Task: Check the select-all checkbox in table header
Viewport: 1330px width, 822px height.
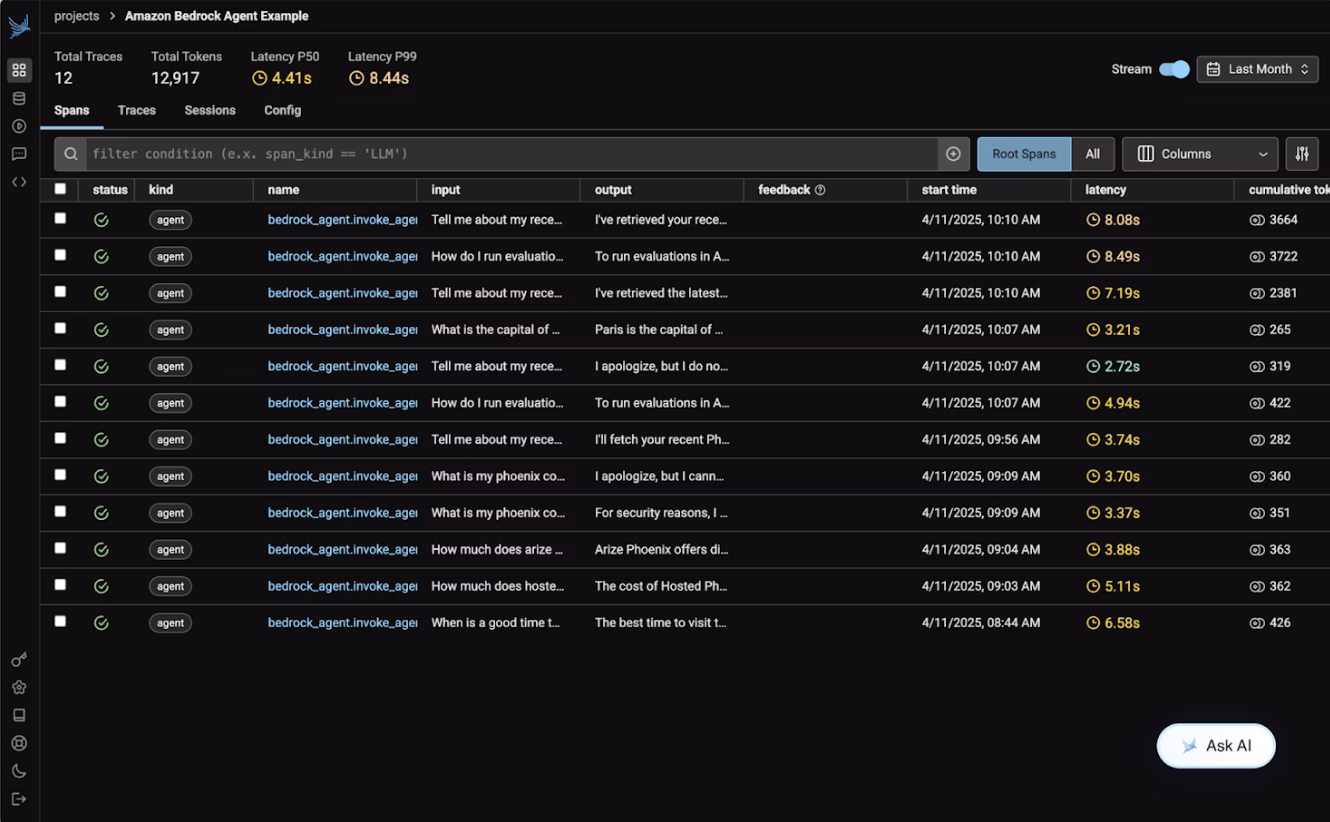Action: [60, 189]
